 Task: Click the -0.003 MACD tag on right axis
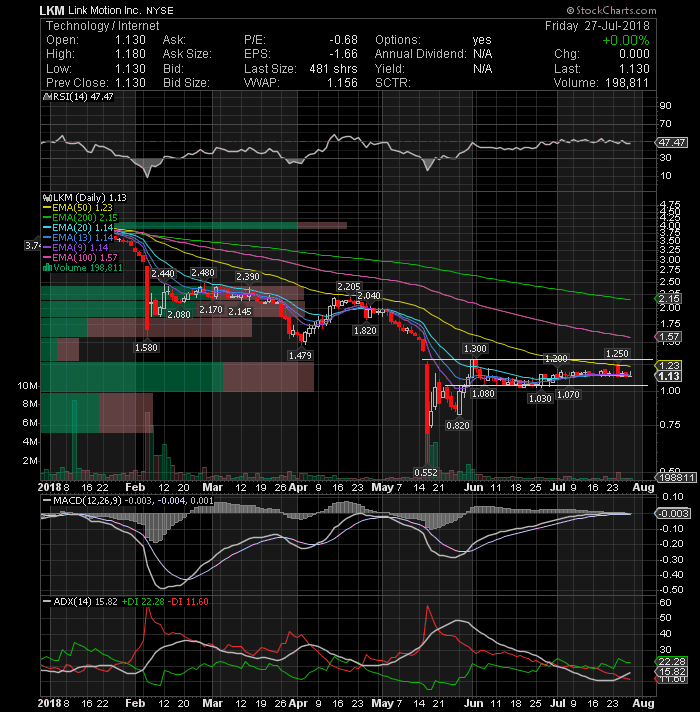click(673, 514)
